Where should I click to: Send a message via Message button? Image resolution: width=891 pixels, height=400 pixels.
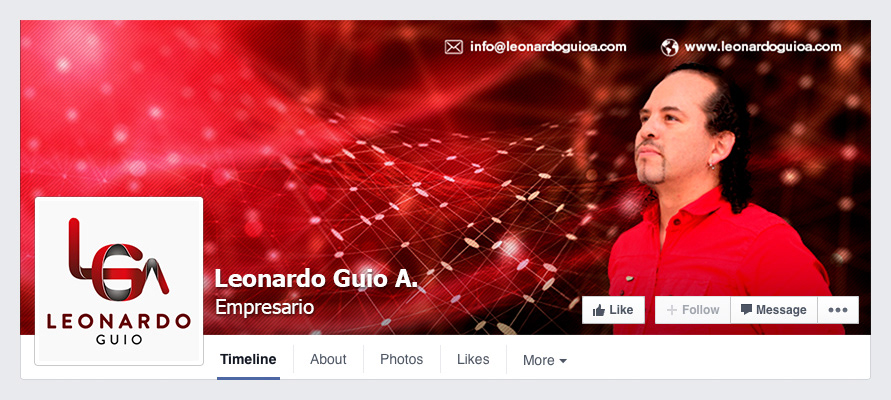(x=774, y=310)
